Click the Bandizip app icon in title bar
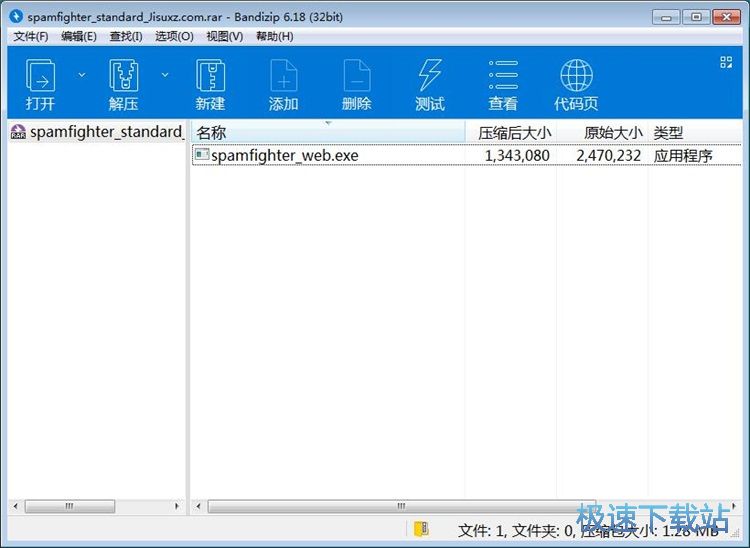The height and width of the screenshot is (548, 750). [16, 16]
